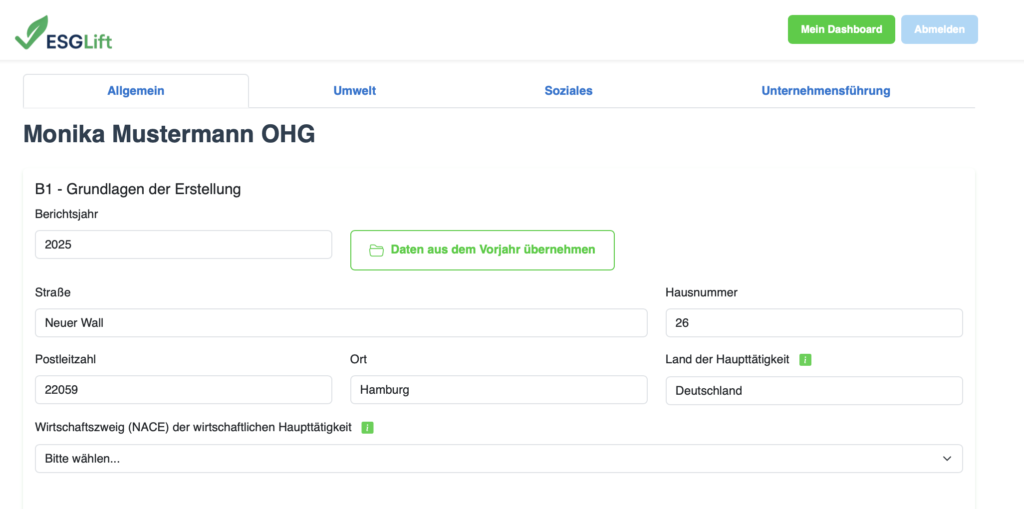Click the chevron arrow of NACE dropdown
Screen dimensions: 1024x509
947,458
